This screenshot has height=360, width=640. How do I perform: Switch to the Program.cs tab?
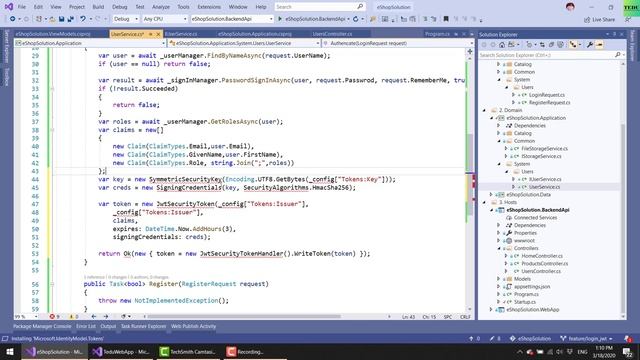point(437,34)
